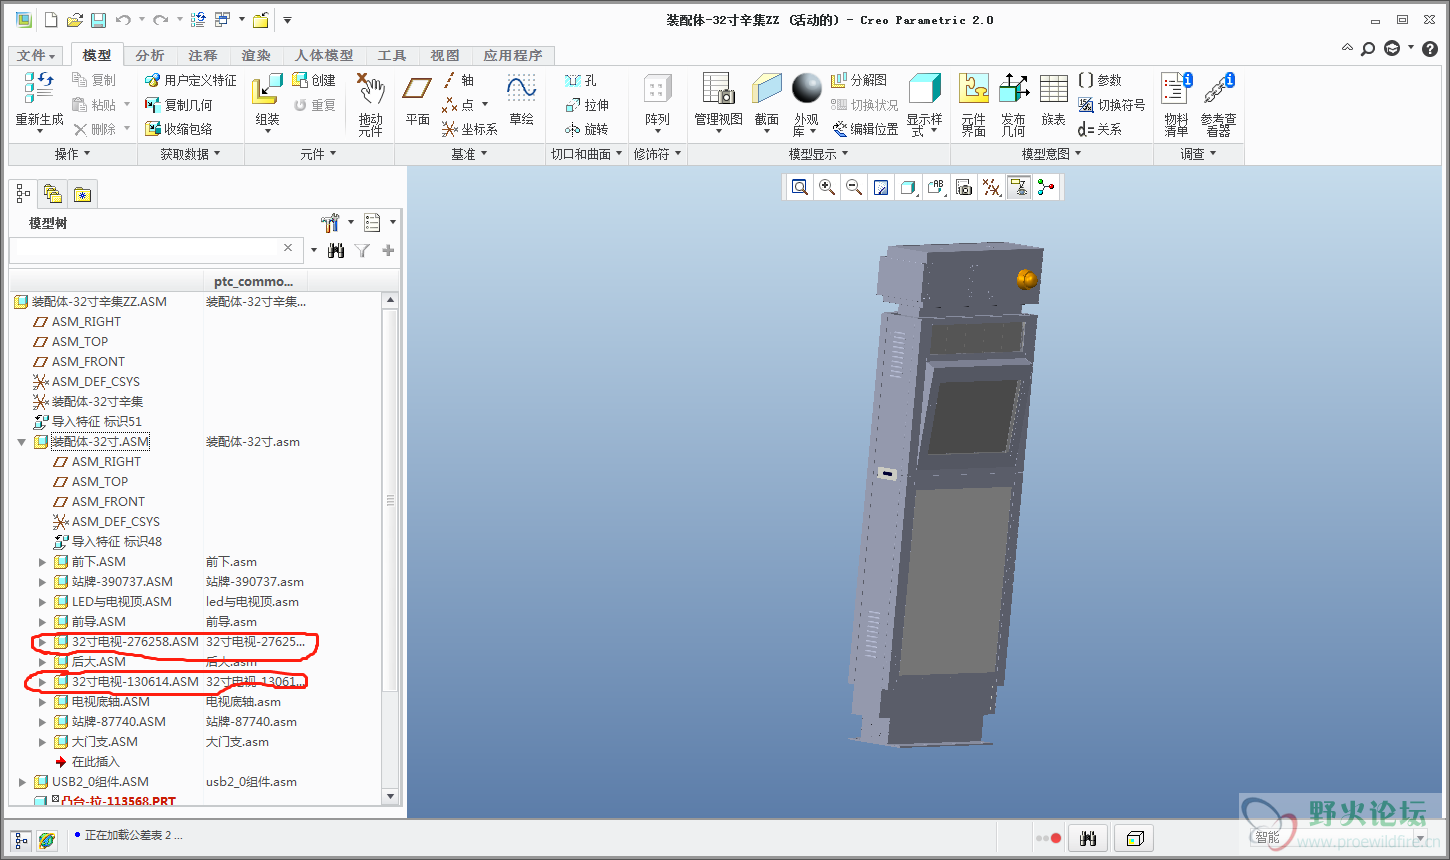Click the repaint icon in graphics toolbar

point(881,187)
